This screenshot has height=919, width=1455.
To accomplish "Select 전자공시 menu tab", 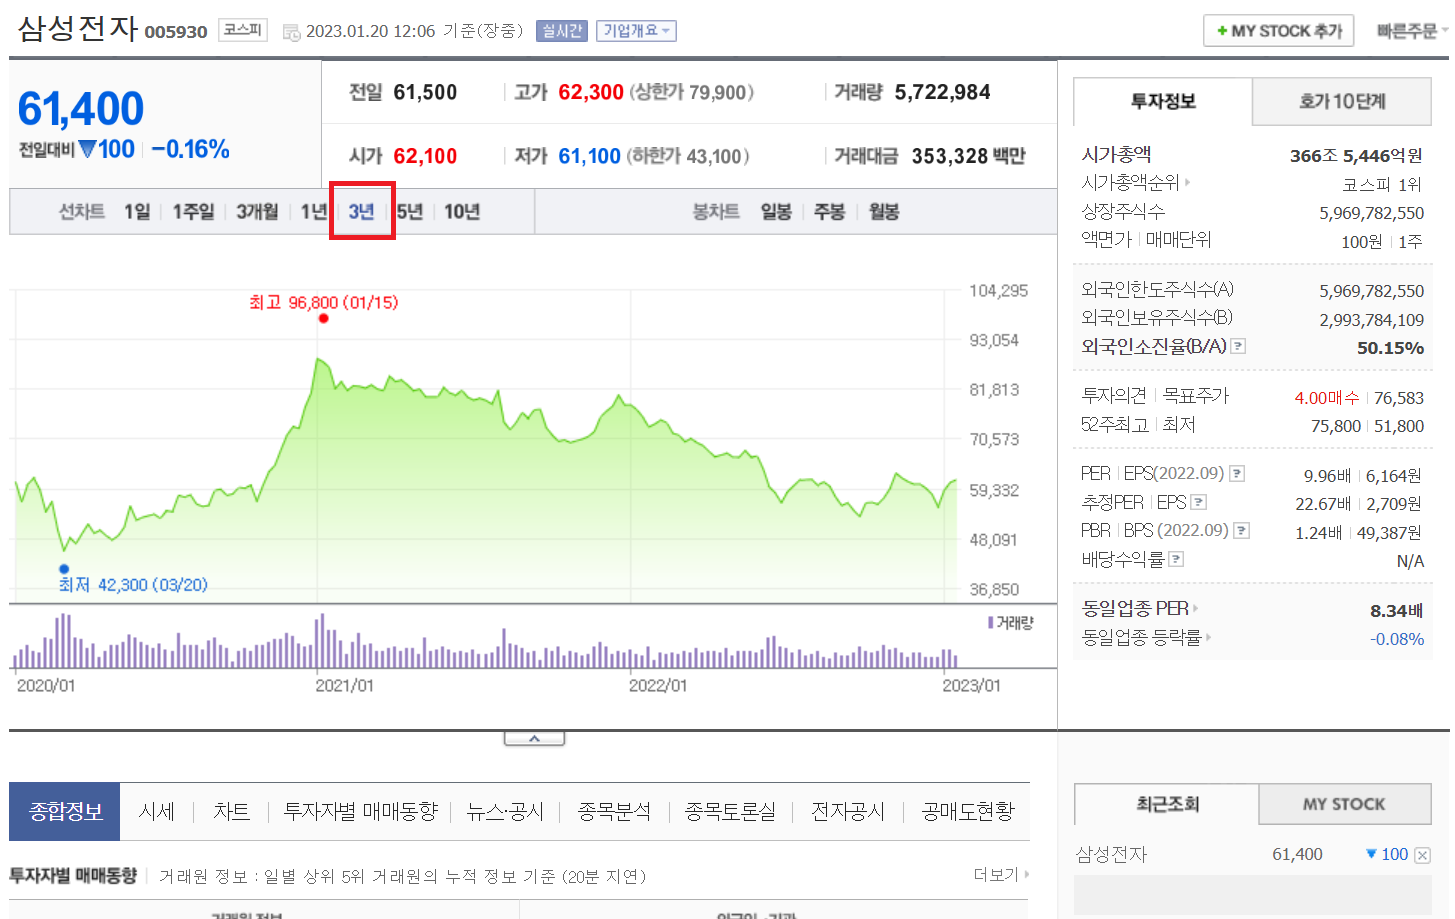I will pyautogui.click(x=848, y=811).
